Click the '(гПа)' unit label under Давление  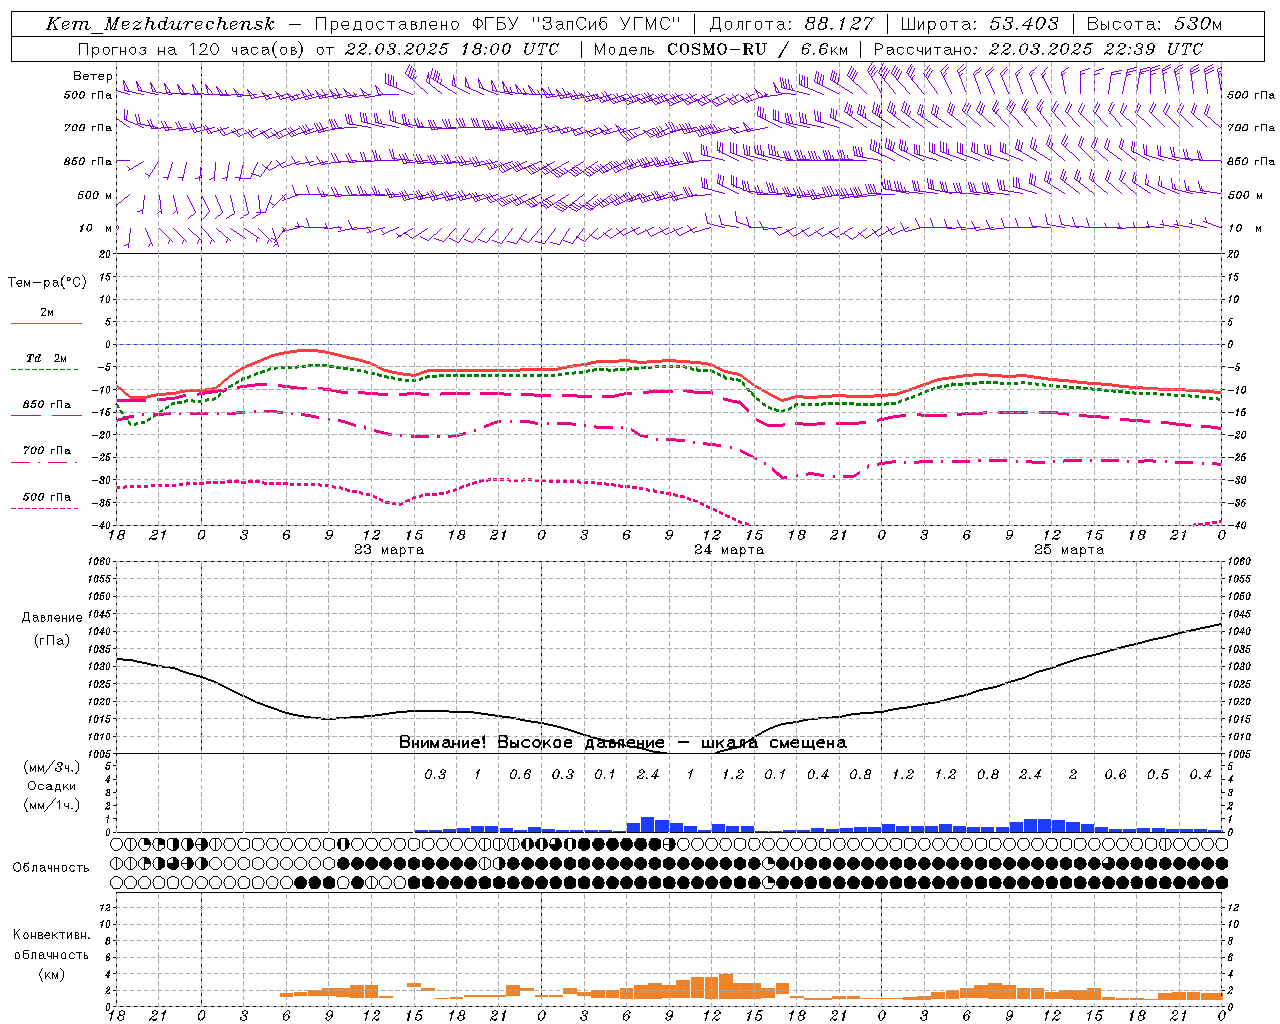52,641
